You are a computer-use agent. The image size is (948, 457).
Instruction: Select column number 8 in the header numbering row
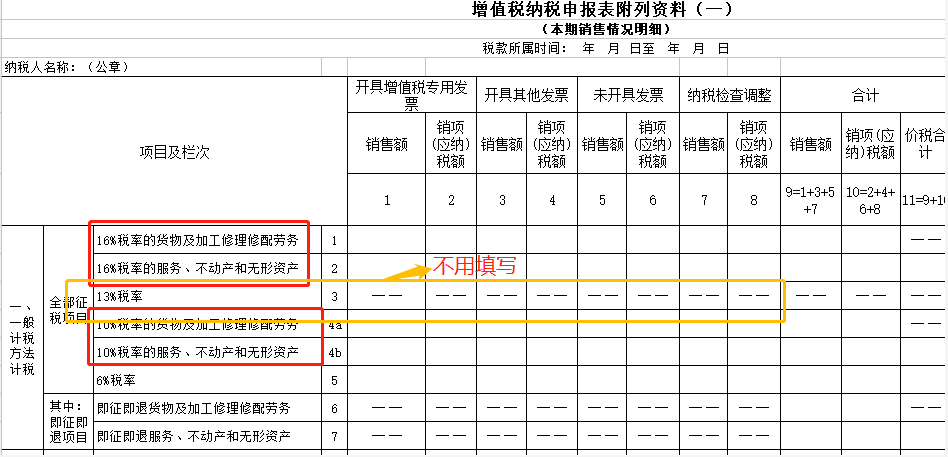[x=754, y=201]
